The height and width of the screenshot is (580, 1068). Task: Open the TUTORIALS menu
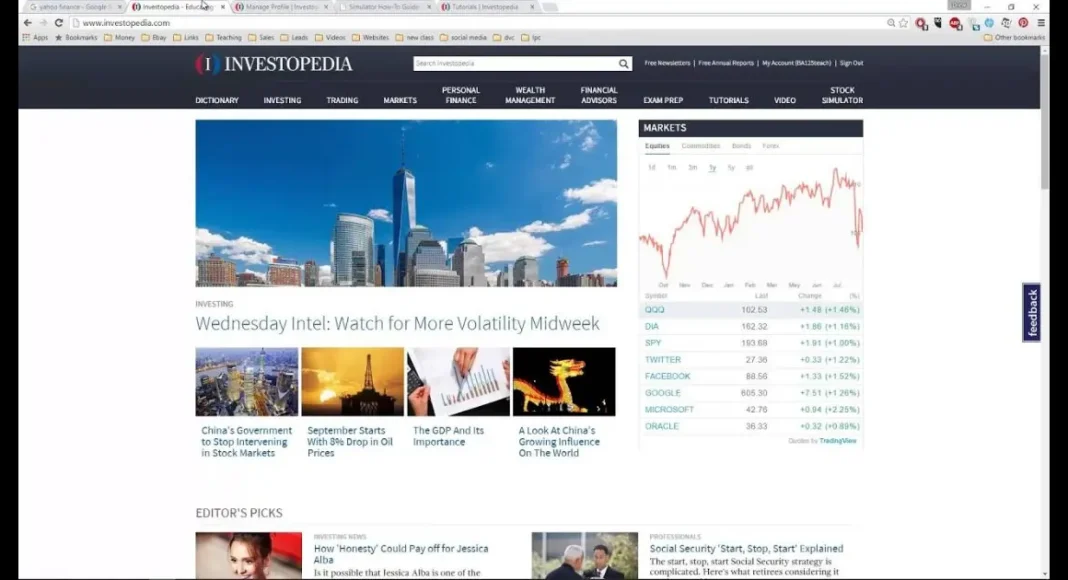point(728,100)
